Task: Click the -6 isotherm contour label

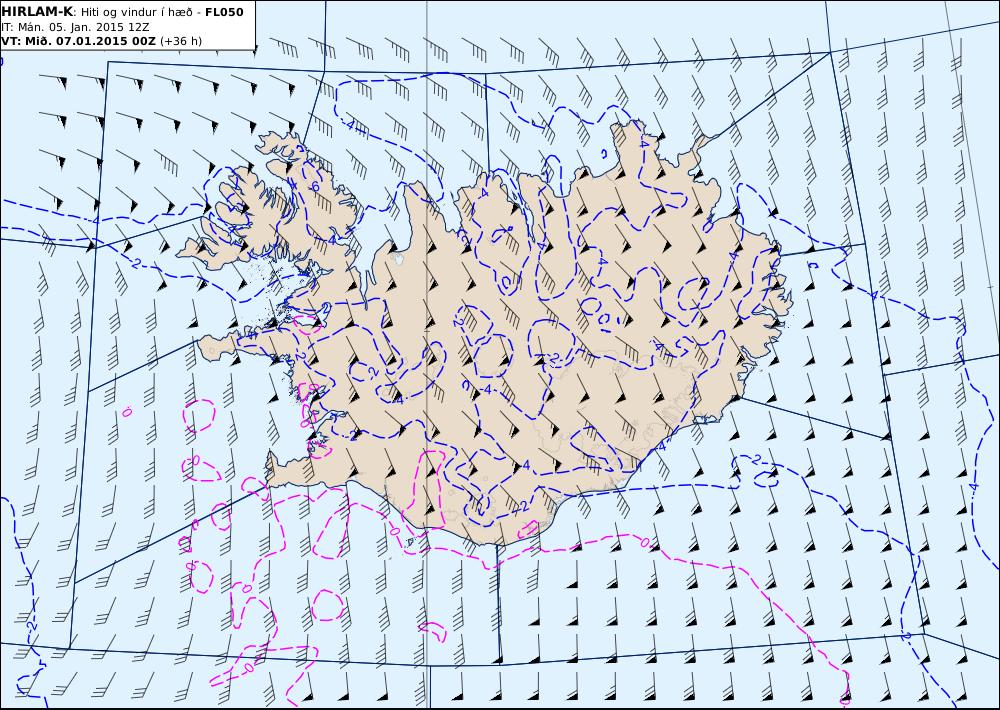Action: [314, 187]
